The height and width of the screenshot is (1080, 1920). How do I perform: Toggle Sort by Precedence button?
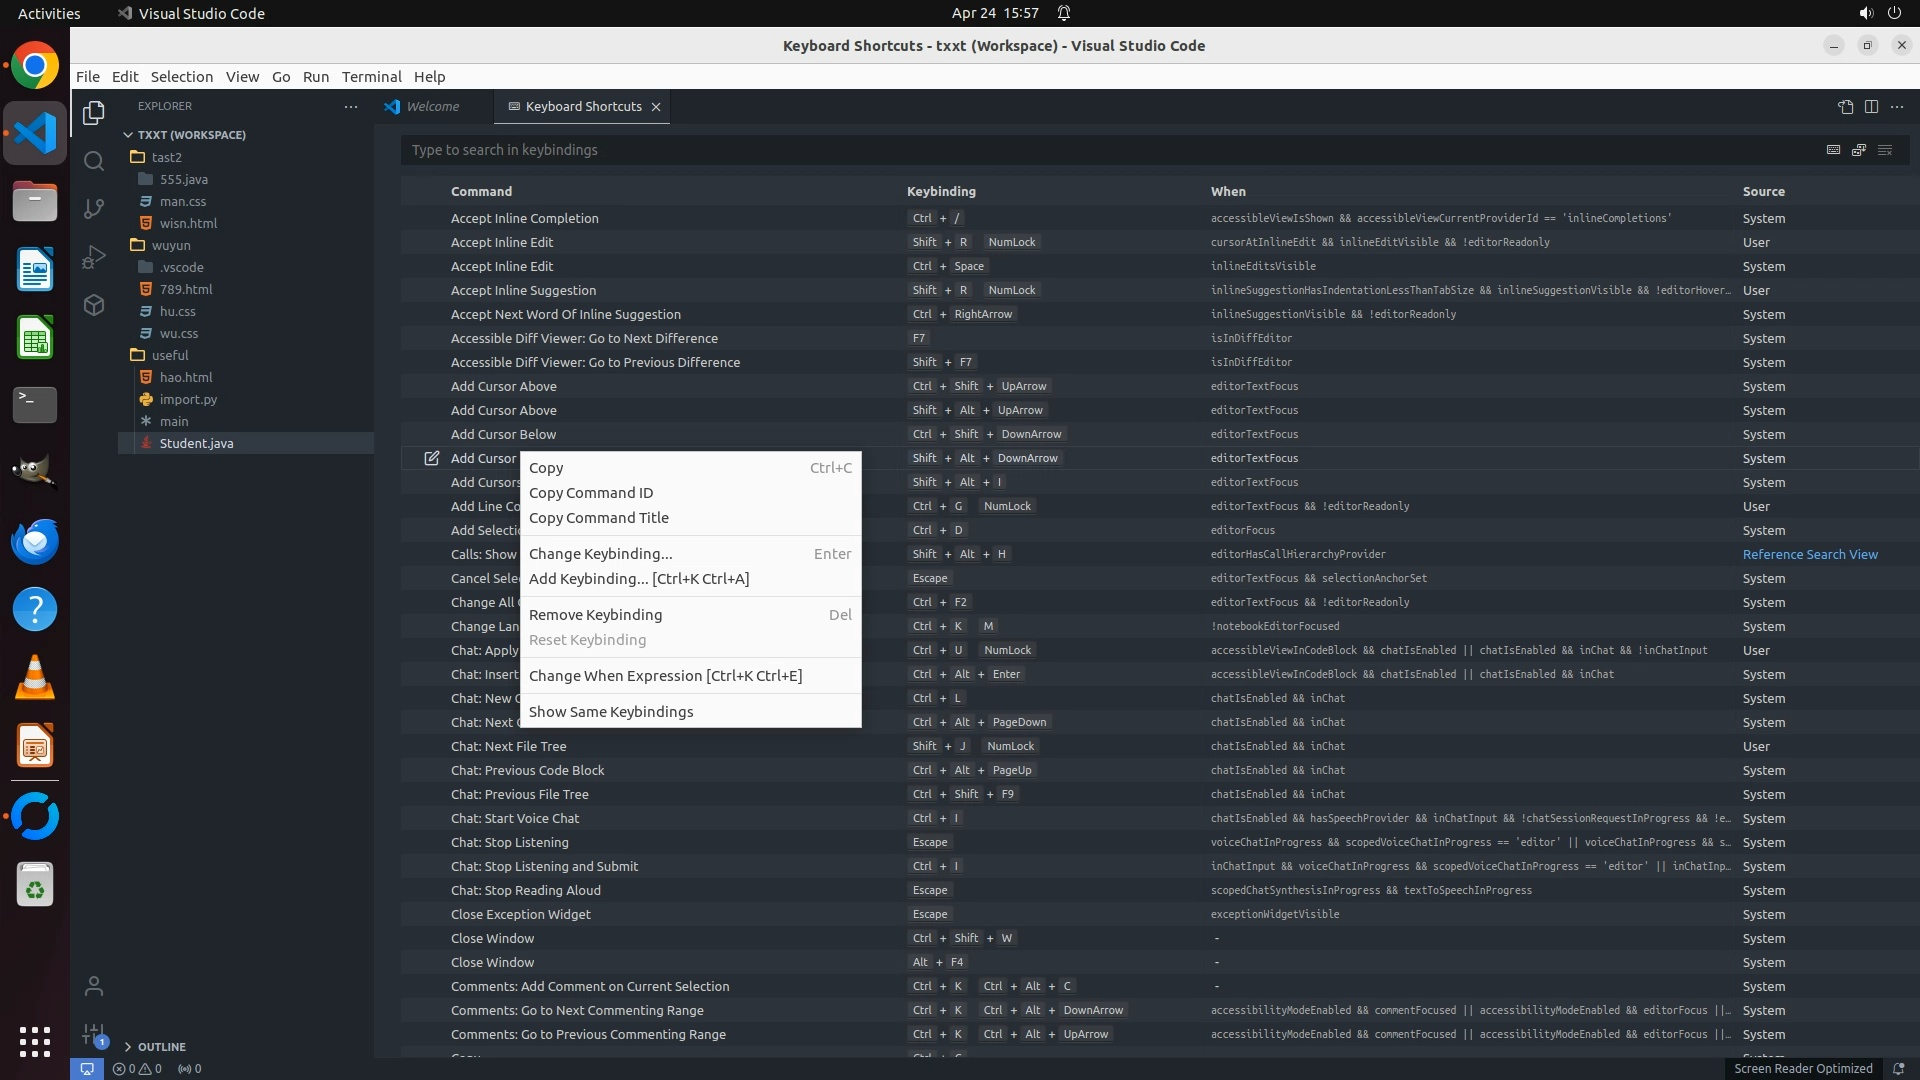point(1859,150)
